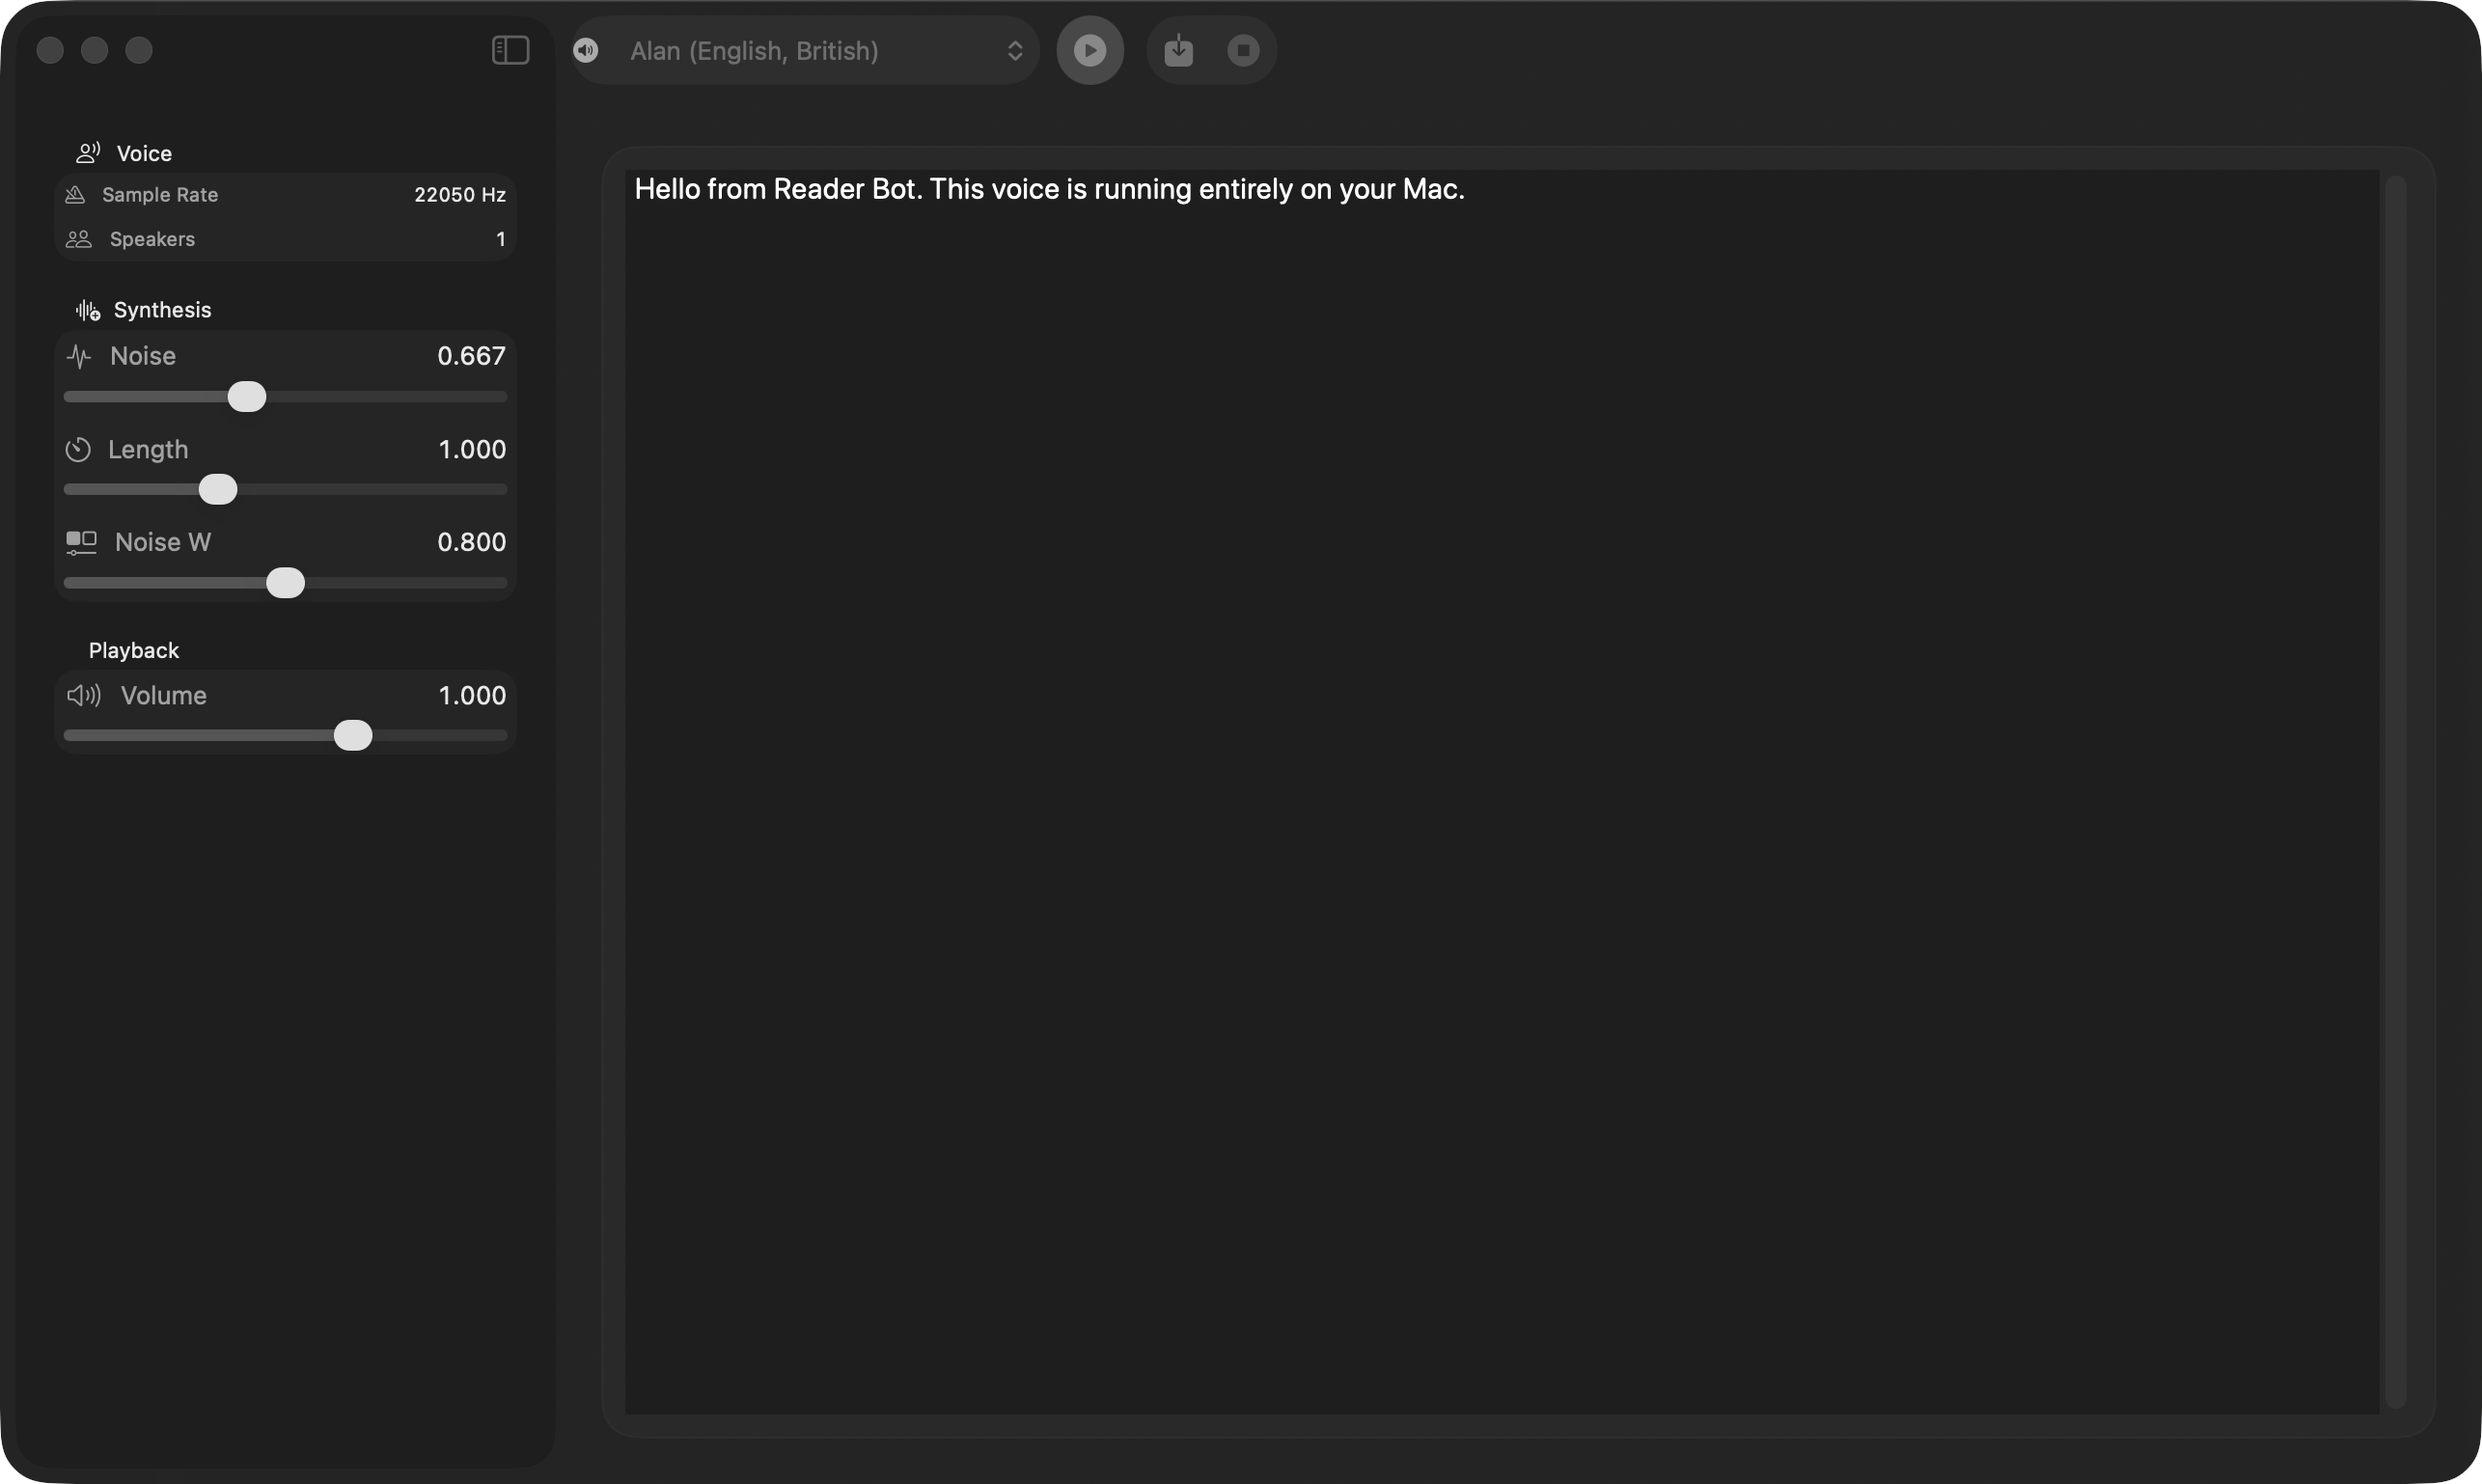Click the Sample Rate mountain icon
Image resolution: width=2482 pixels, height=1484 pixels.
coord(76,195)
